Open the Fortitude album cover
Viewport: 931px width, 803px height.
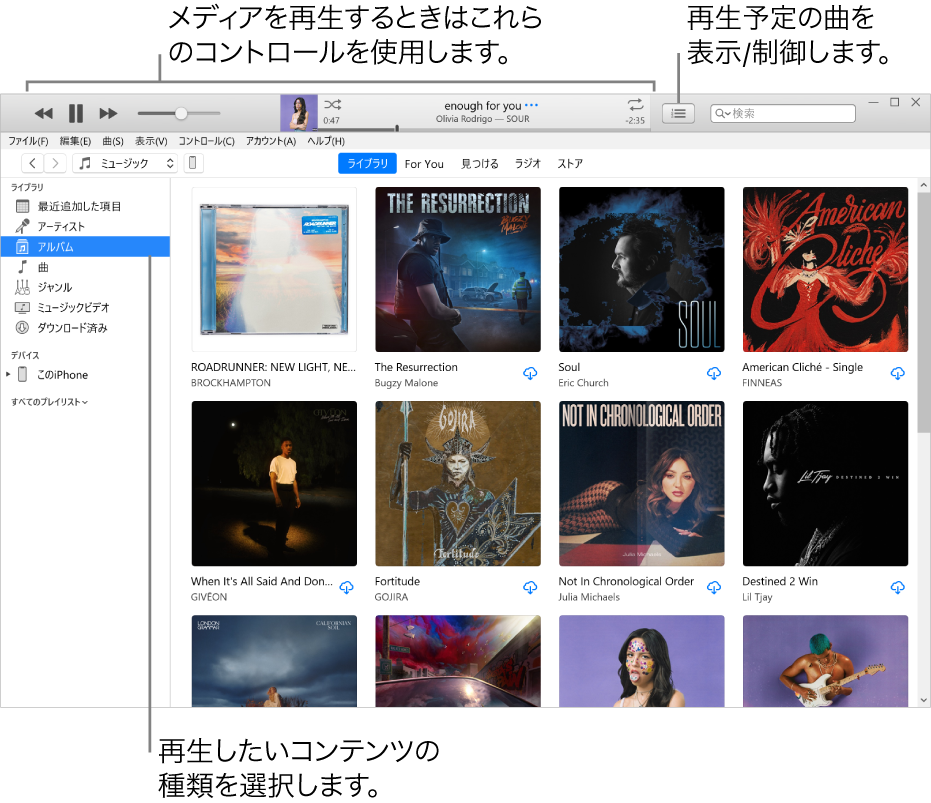tap(458, 483)
